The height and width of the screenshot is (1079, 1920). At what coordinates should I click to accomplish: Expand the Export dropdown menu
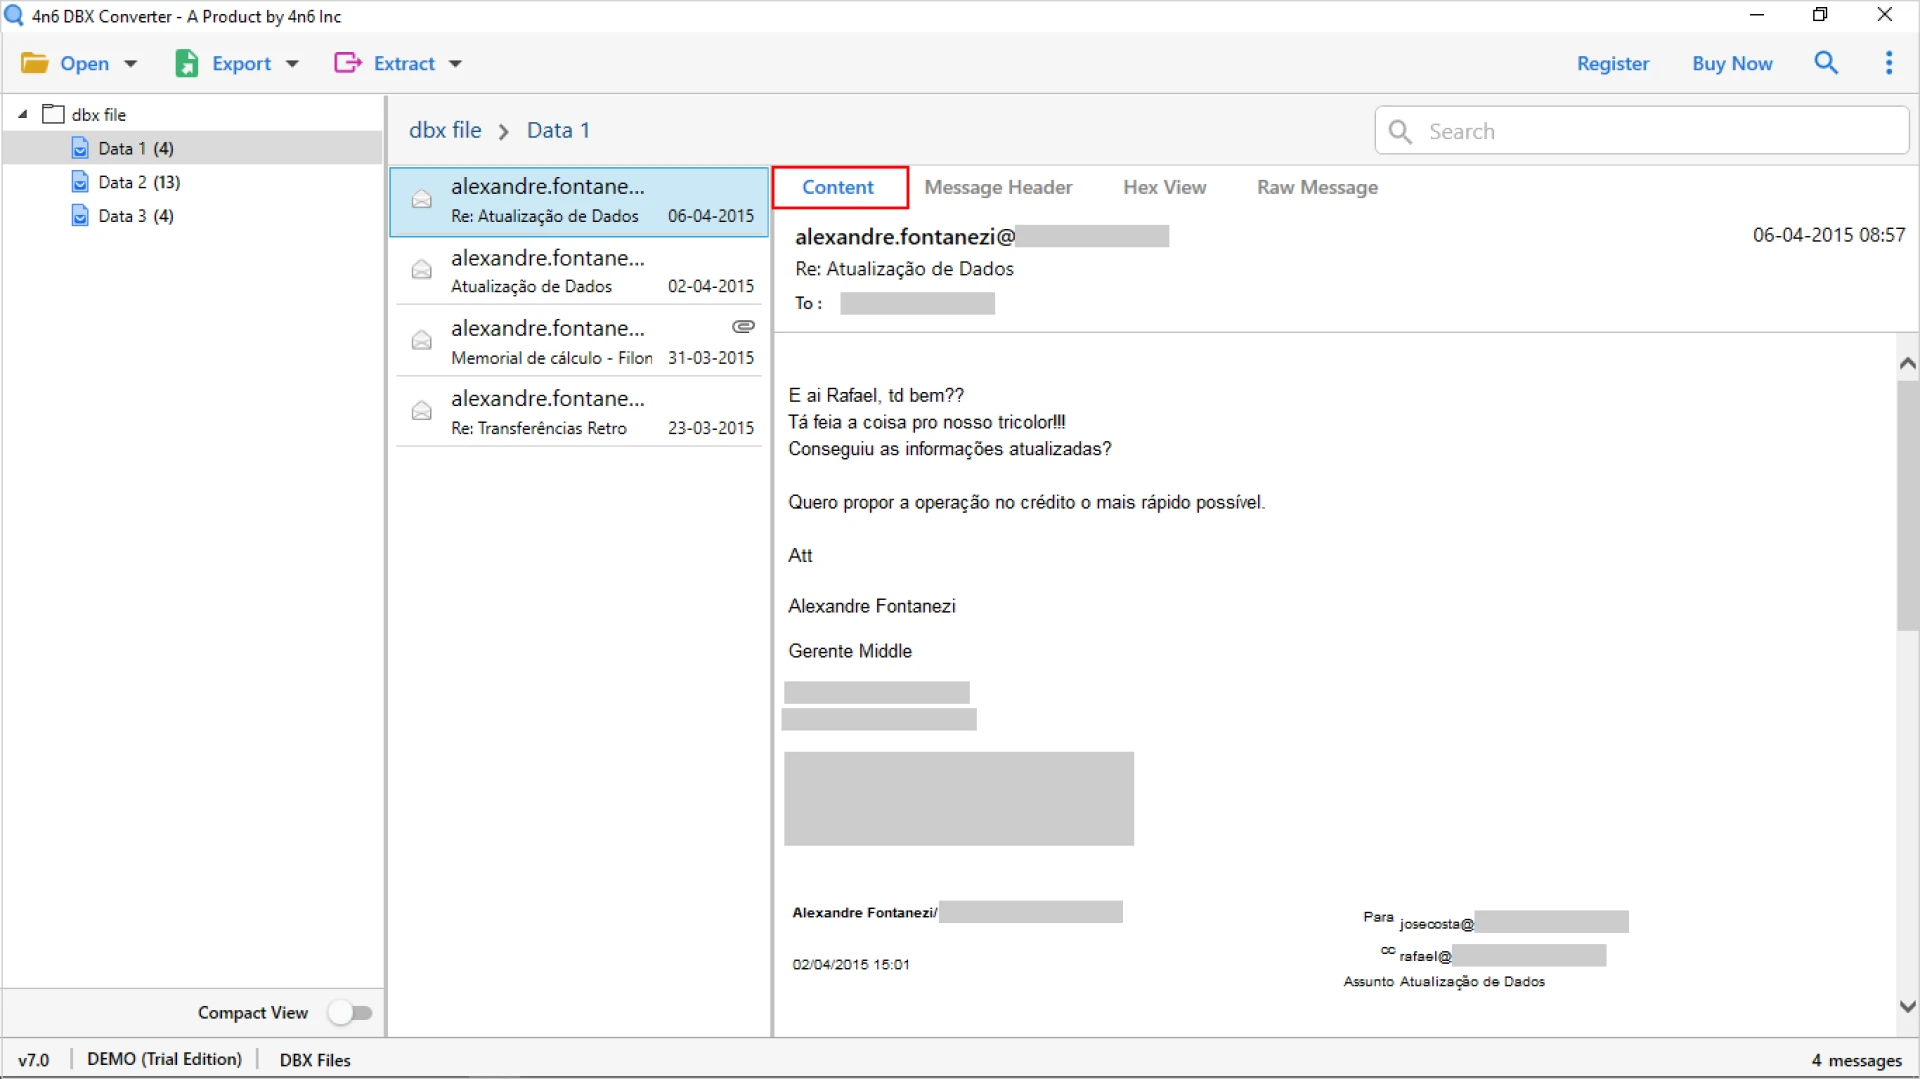pos(293,63)
